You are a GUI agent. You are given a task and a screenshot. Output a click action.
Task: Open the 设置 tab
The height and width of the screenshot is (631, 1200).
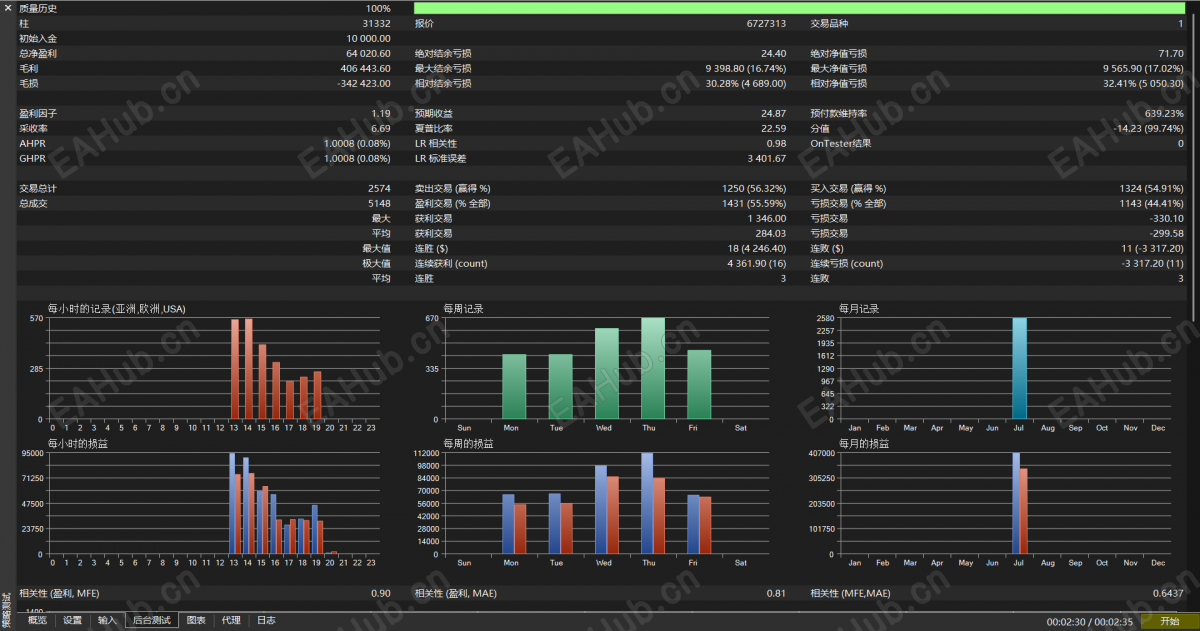72,620
